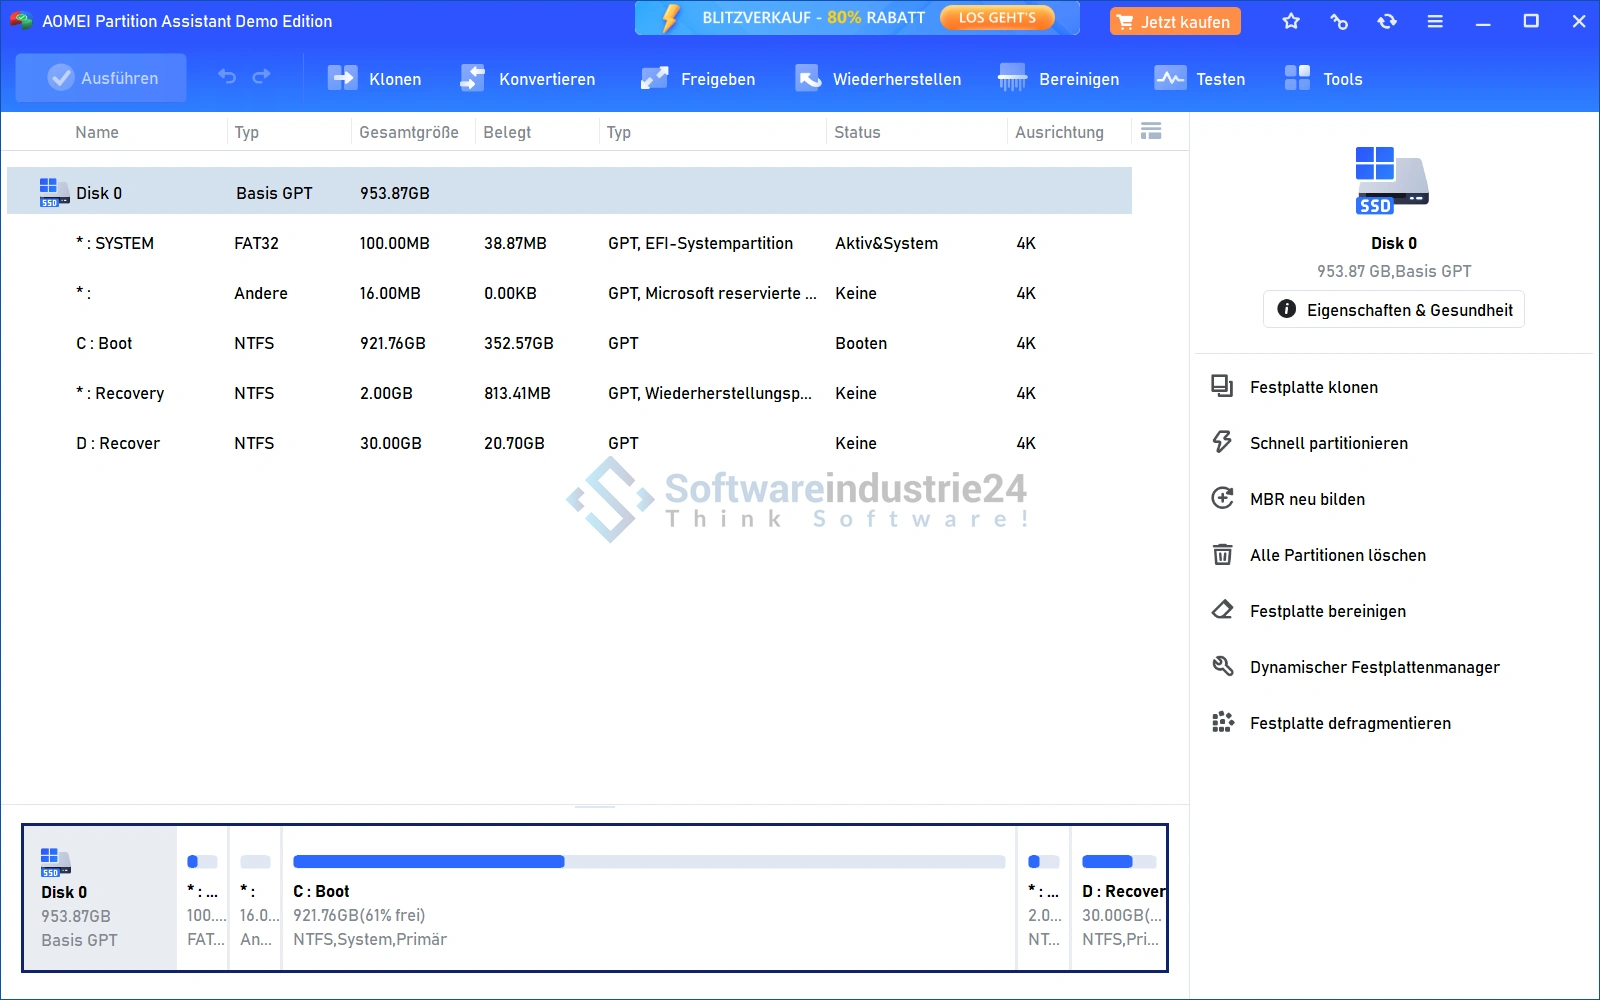
Task: Click the favorites star icon
Action: tap(1291, 21)
